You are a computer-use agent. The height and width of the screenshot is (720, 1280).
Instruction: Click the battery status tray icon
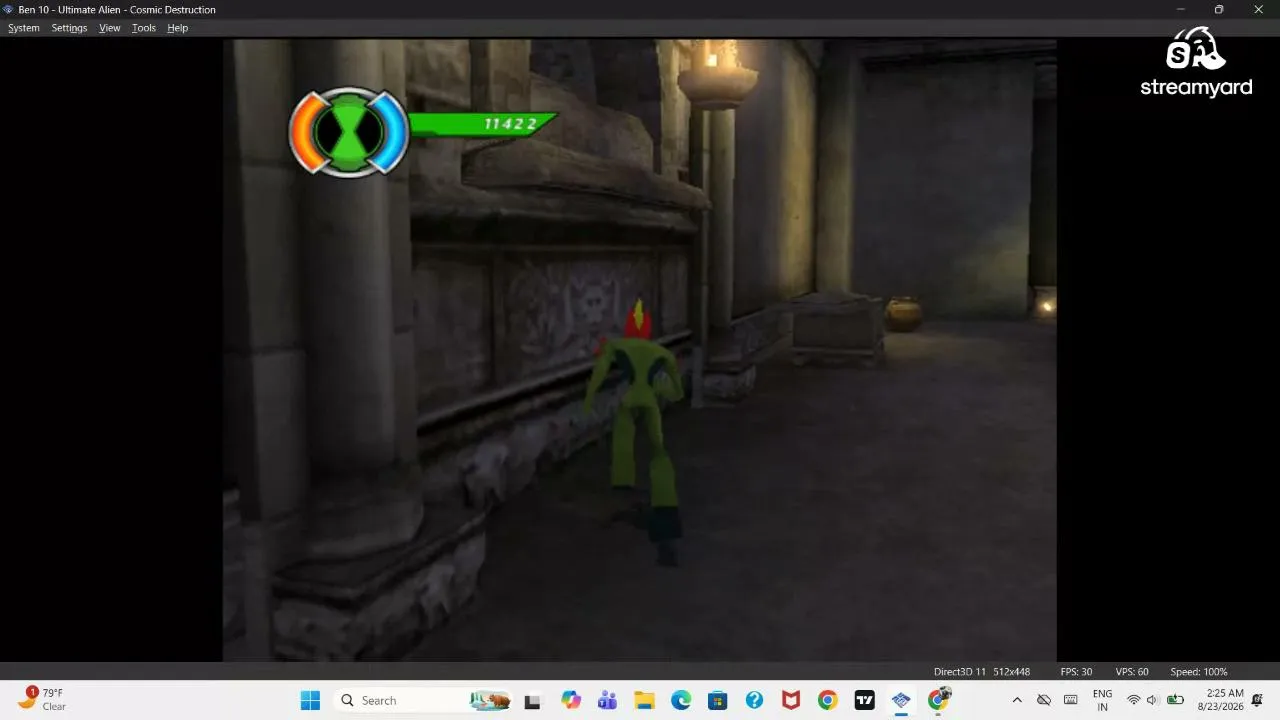1176,700
